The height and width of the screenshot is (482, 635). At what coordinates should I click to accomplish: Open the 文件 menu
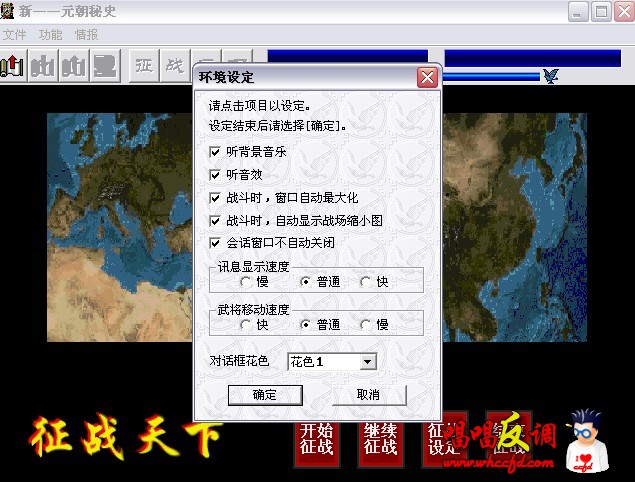click(x=15, y=35)
